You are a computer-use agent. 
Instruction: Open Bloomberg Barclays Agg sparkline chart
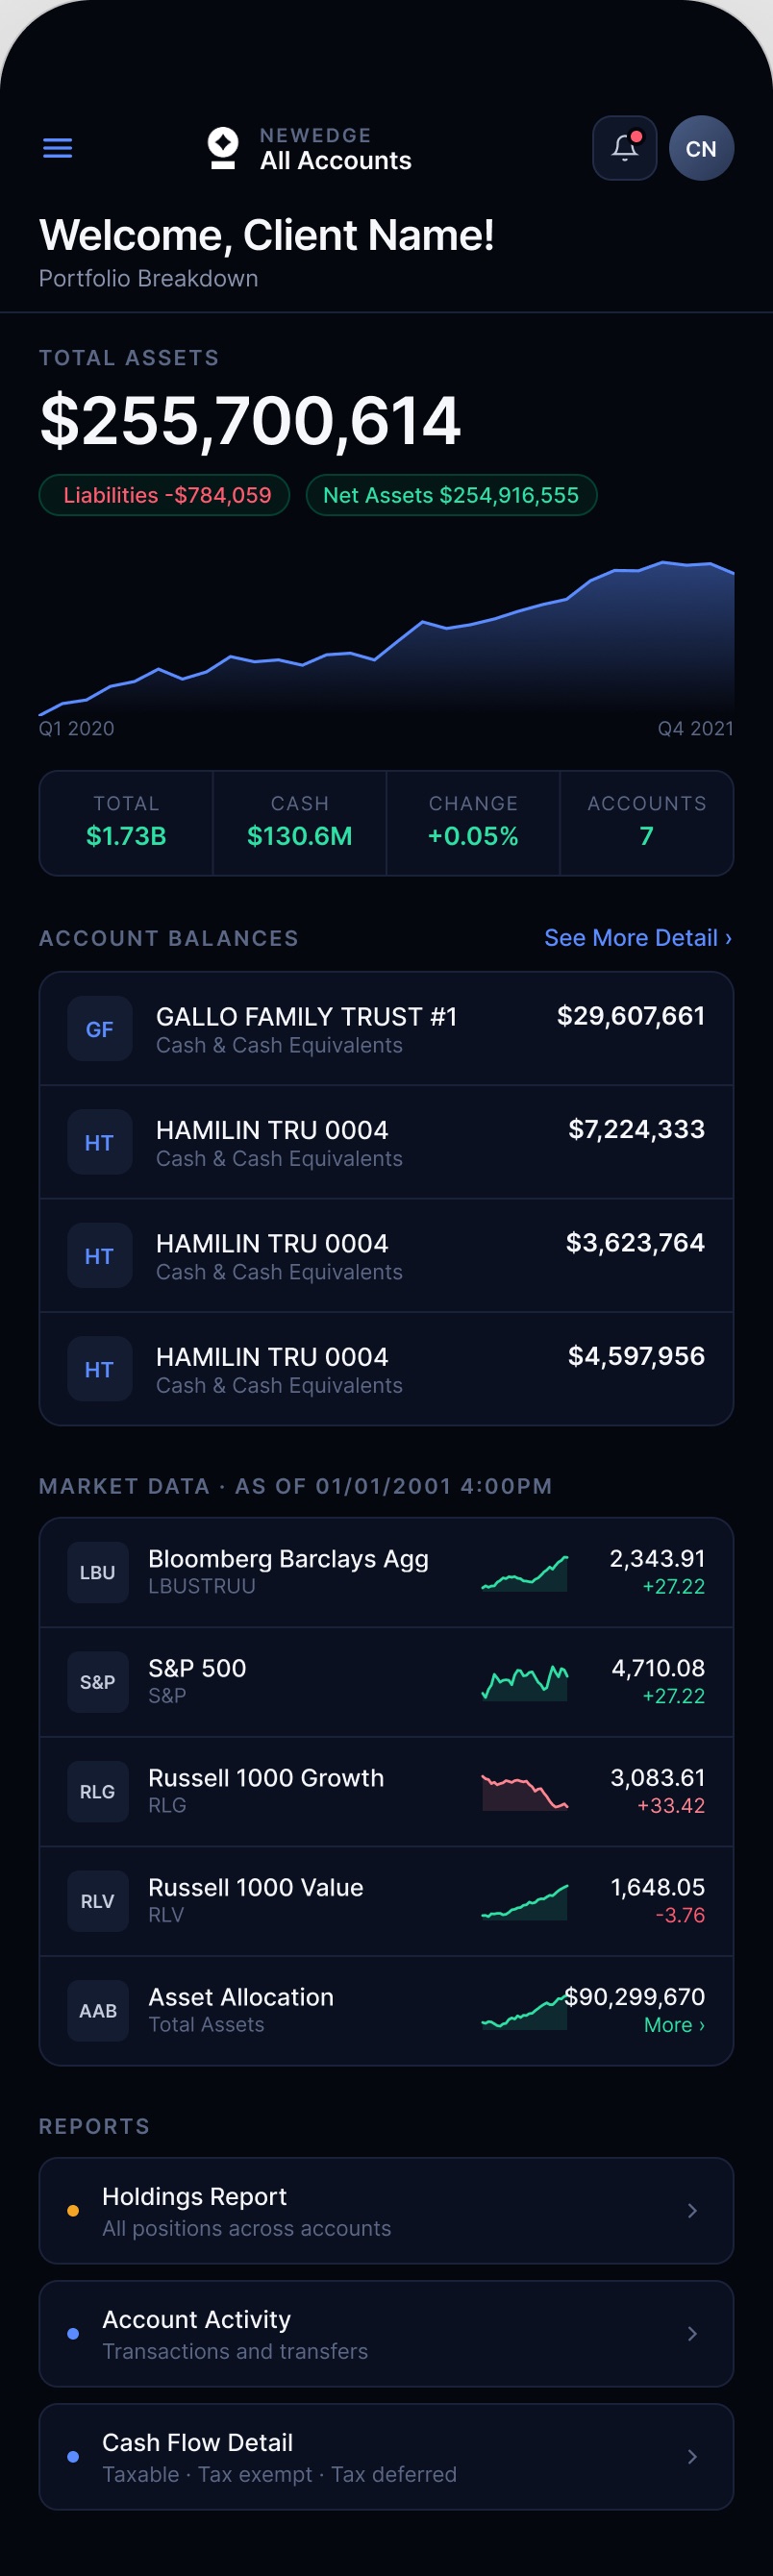[x=524, y=1573]
